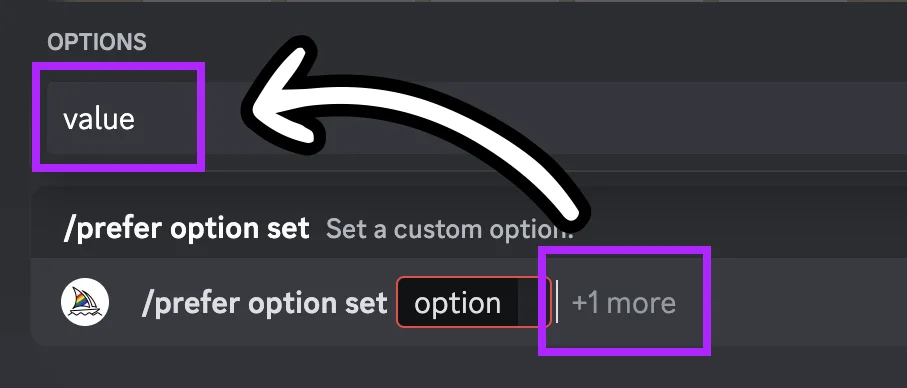Click the Midjourney sailboat bot avatar
Image resolution: width=907 pixels, height=388 pixels.
click(x=85, y=302)
